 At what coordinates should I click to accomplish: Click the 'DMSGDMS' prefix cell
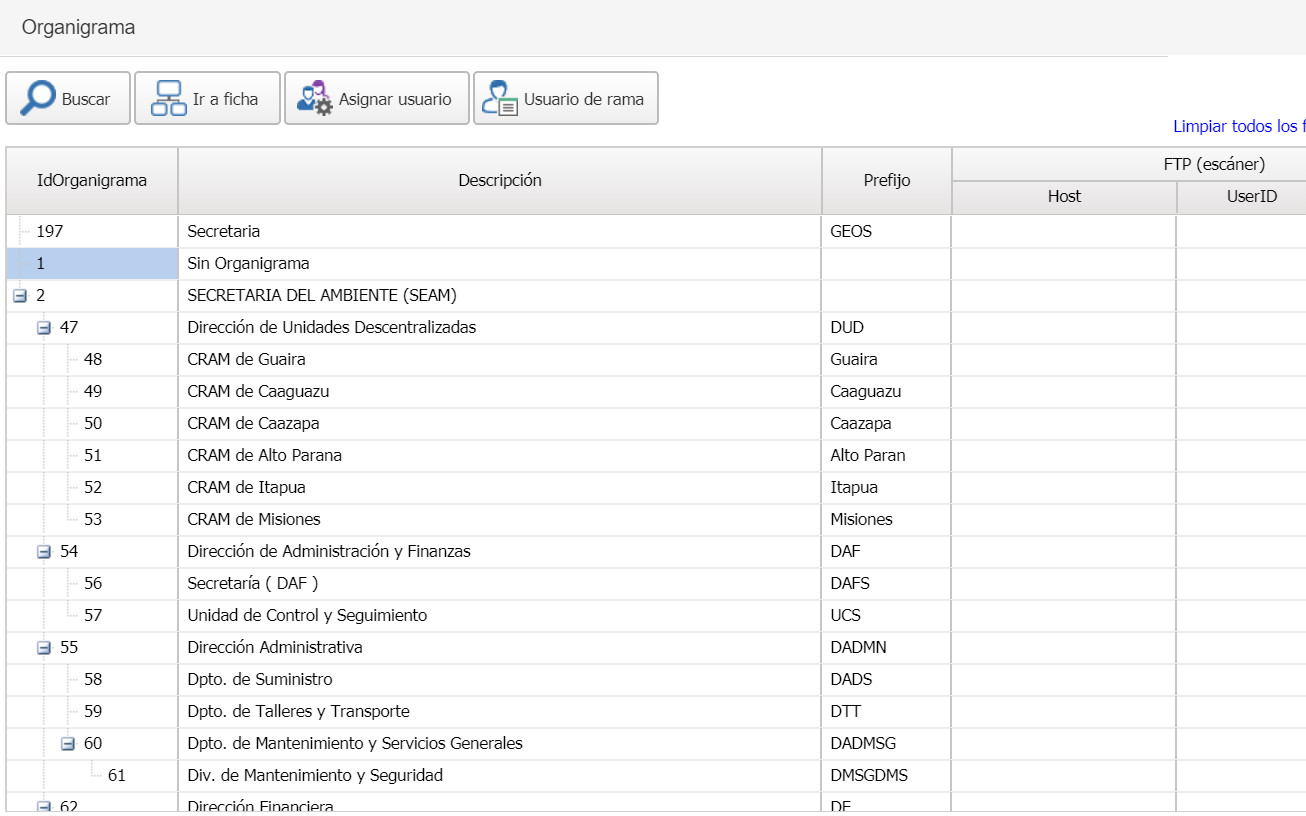click(x=887, y=776)
